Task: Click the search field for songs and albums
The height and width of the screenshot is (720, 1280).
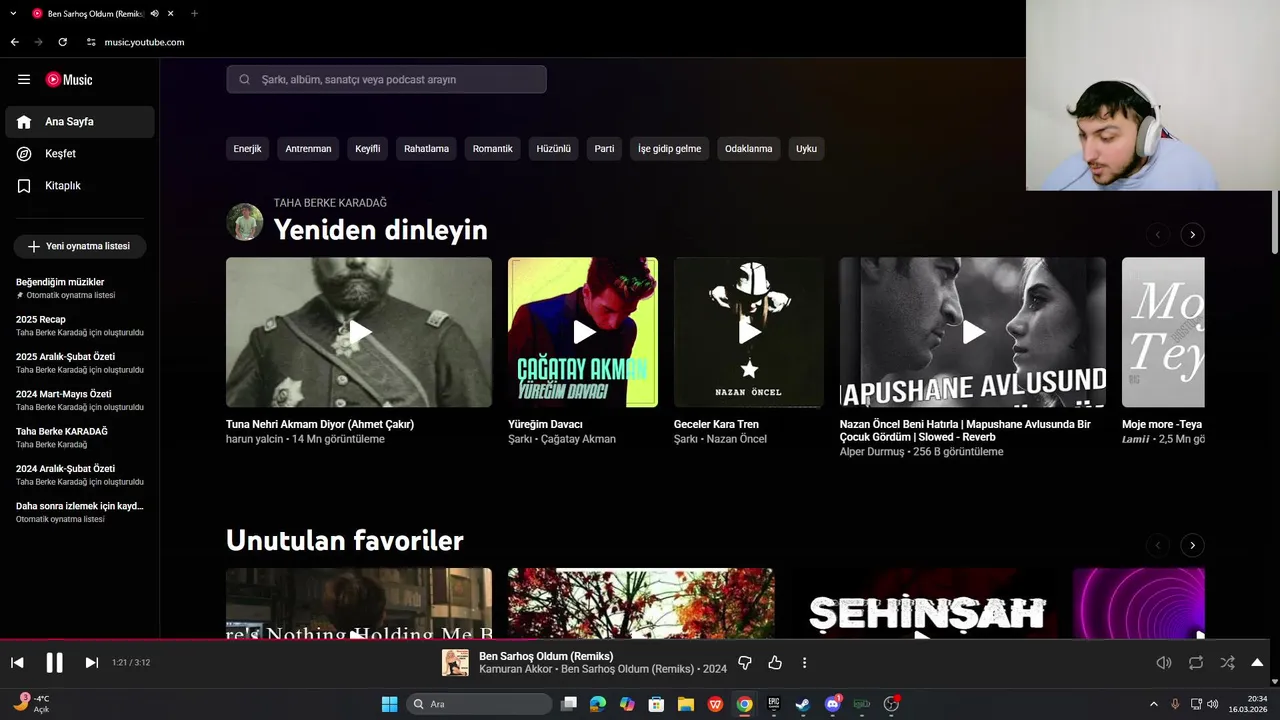Action: (x=386, y=79)
